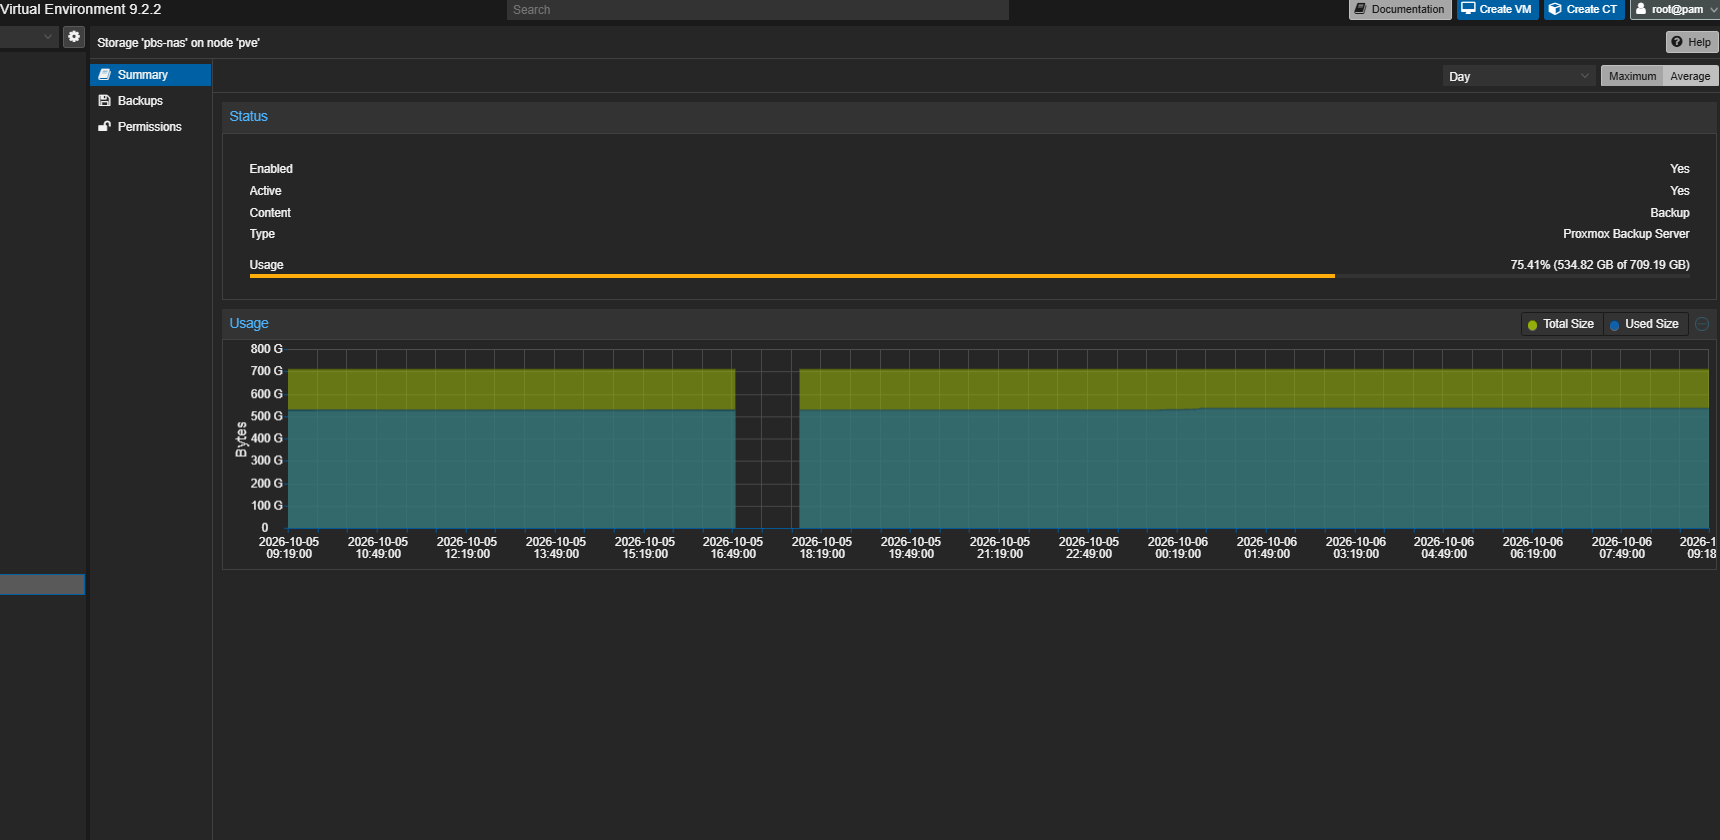Click the chart zoom reset icon

pyautogui.click(x=1702, y=324)
